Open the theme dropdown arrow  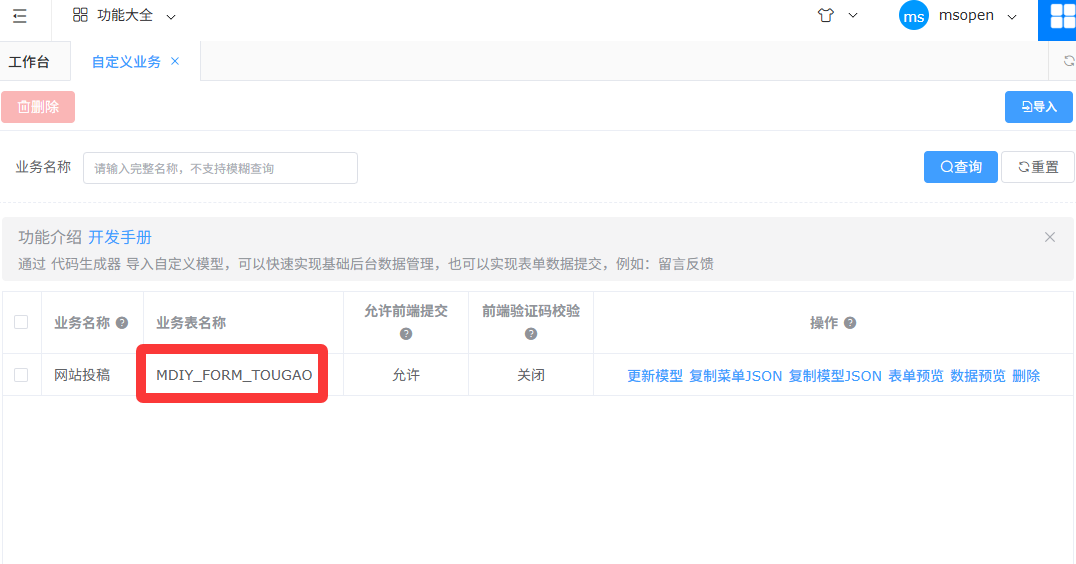tap(853, 16)
